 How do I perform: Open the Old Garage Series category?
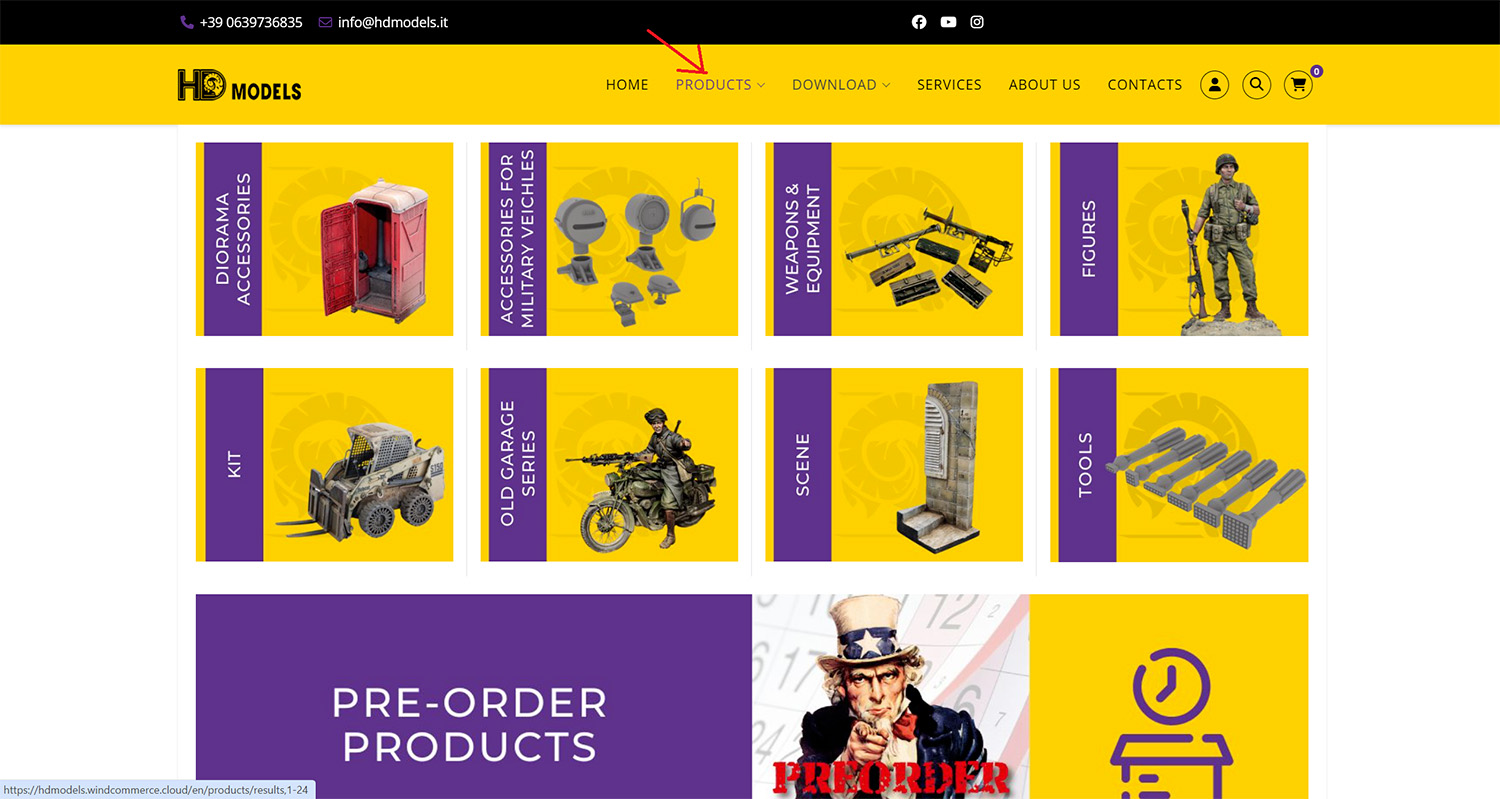pos(609,465)
